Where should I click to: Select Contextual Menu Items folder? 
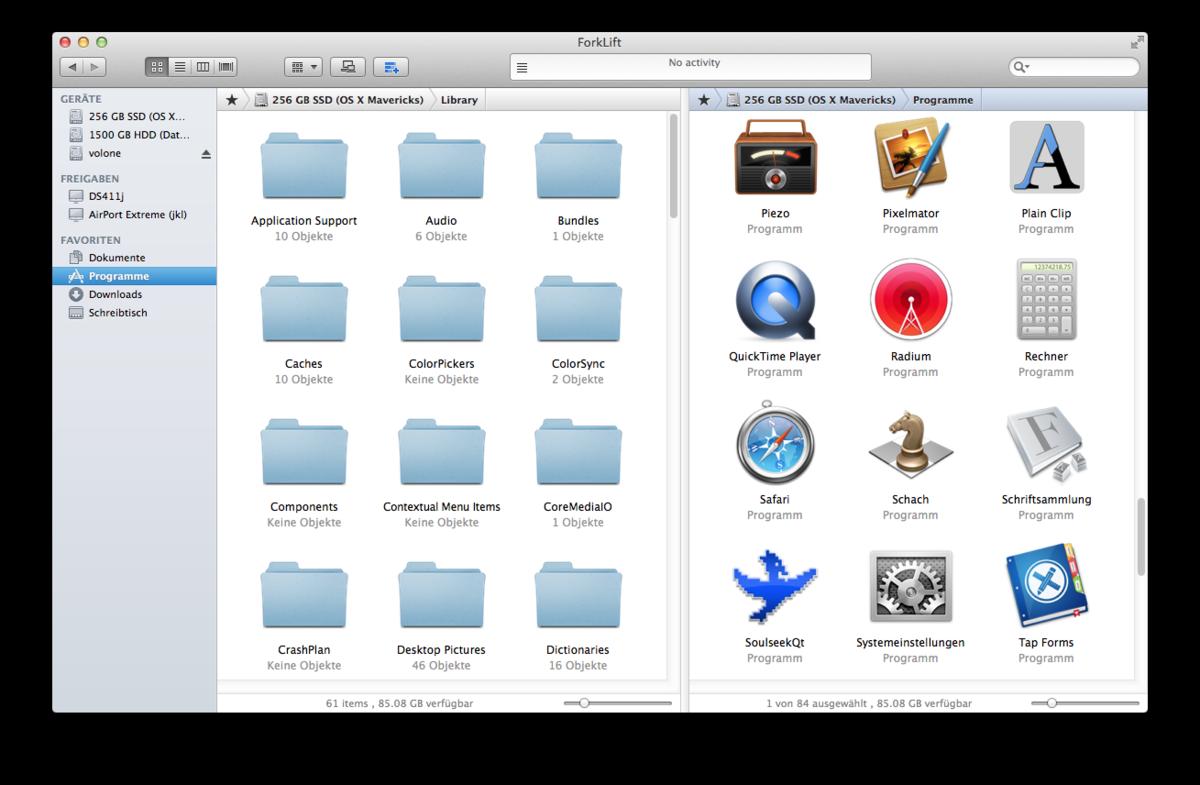[x=441, y=452]
